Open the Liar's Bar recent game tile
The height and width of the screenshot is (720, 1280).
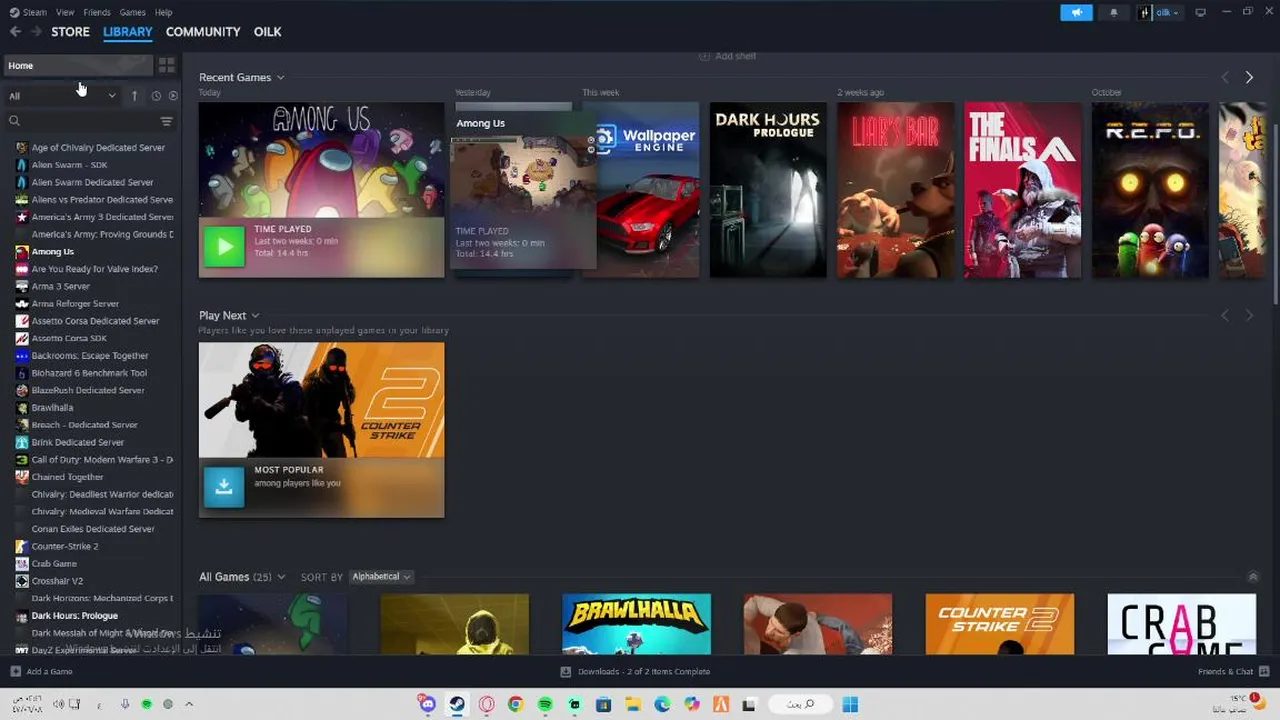(x=895, y=190)
